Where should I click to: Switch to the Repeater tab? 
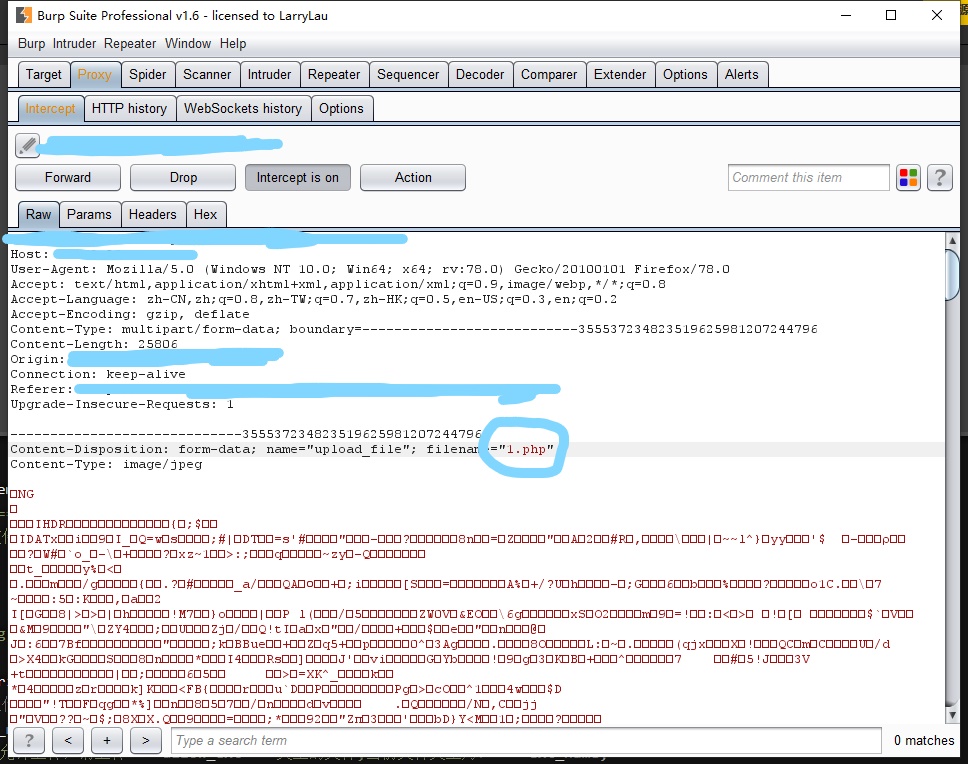(x=334, y=74)
